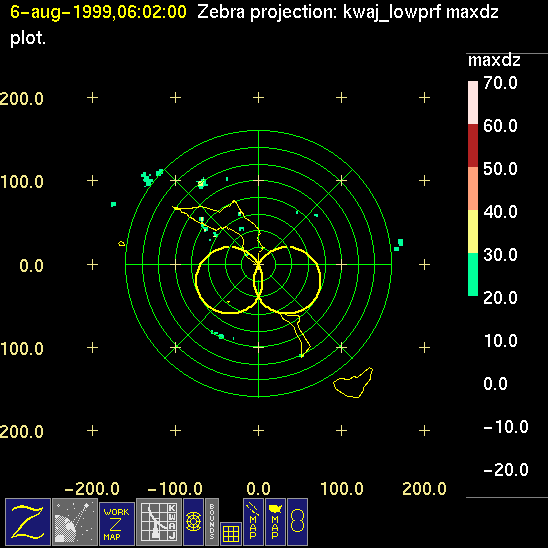Click the radar center at ring origin
This screenshot has width=548, height=548.
259,265
